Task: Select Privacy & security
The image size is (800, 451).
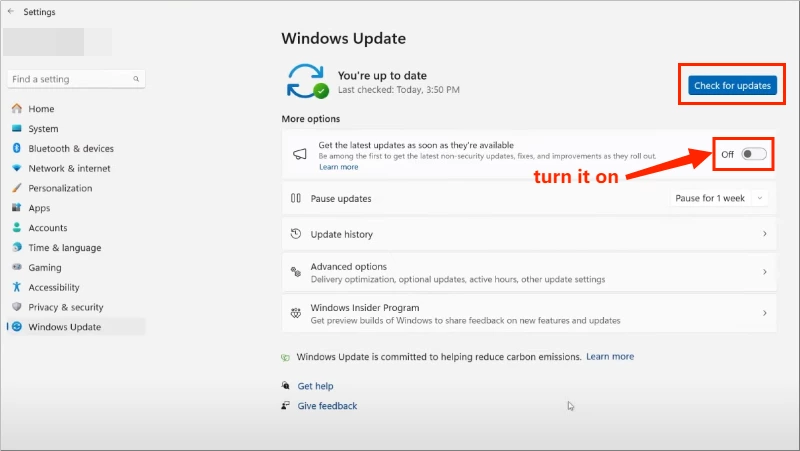Action: coord(76,307)
